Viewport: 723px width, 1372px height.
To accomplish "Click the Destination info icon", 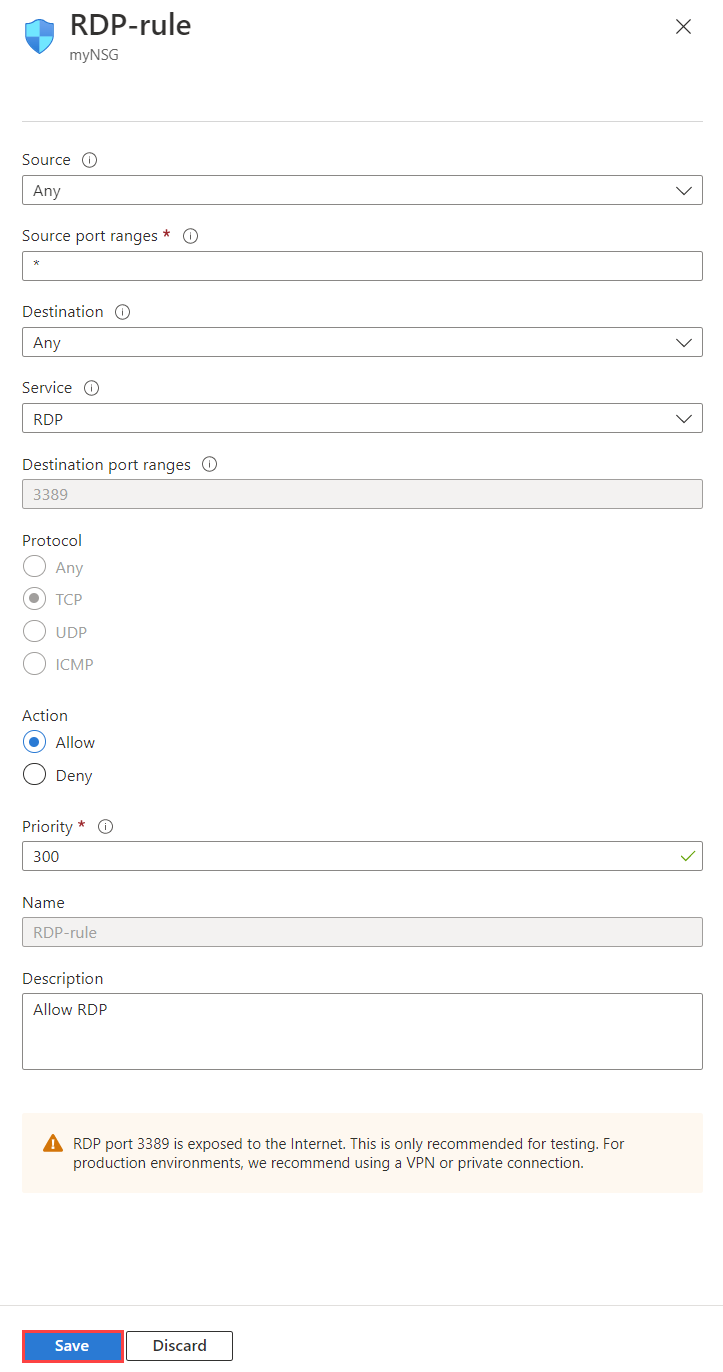I will [122, 311].
